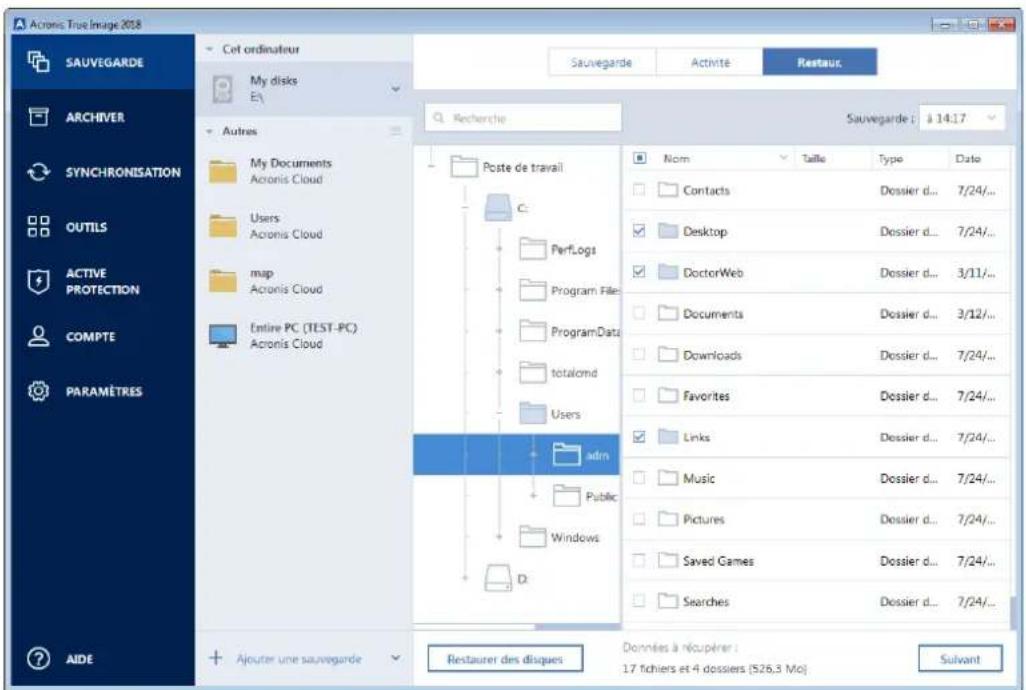Sort by the Nom column header
Image resolution: width=1026 pixels, height=690 pixels.
[x=676, y=158]
